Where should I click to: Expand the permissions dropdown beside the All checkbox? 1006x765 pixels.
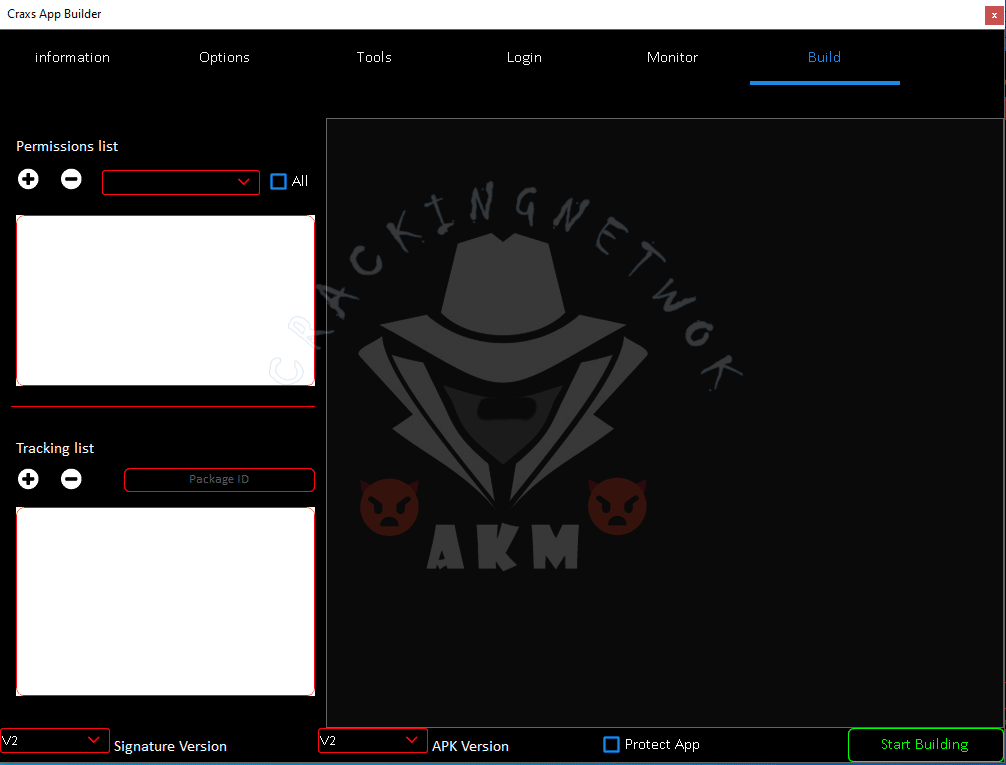[181, 182]
